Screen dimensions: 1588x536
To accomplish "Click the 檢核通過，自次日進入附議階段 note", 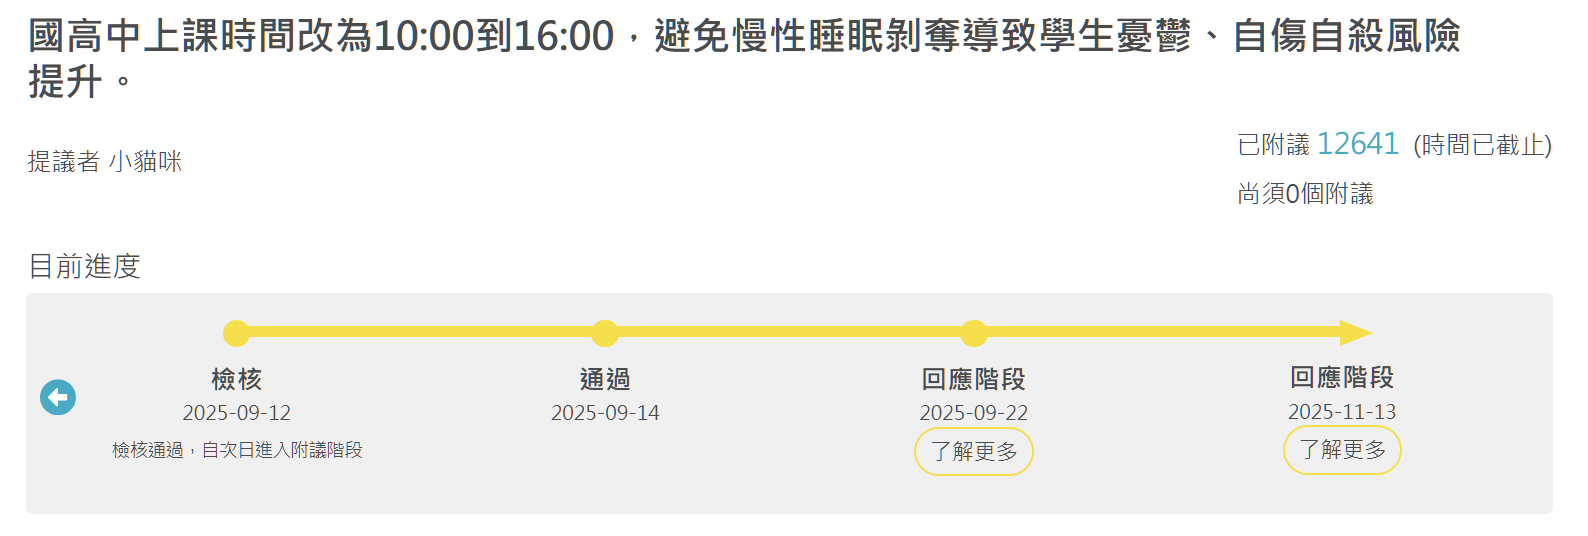I will [x=237, y=450].
